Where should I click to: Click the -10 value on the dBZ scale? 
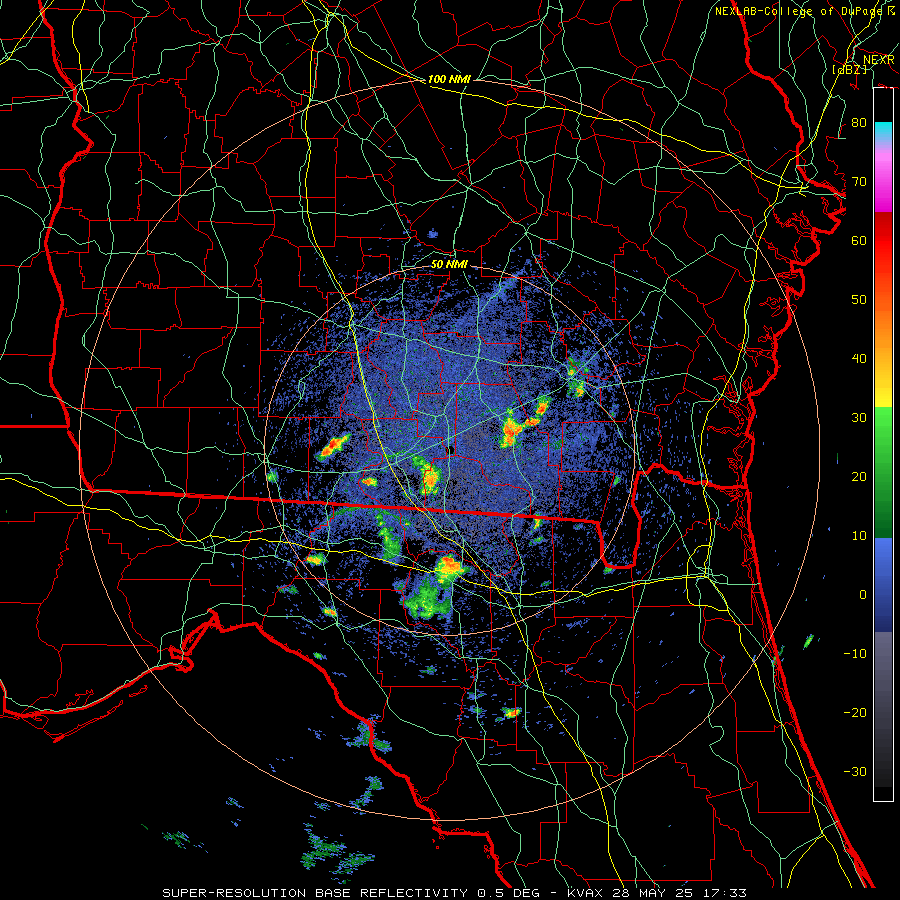tap(855, 654)
